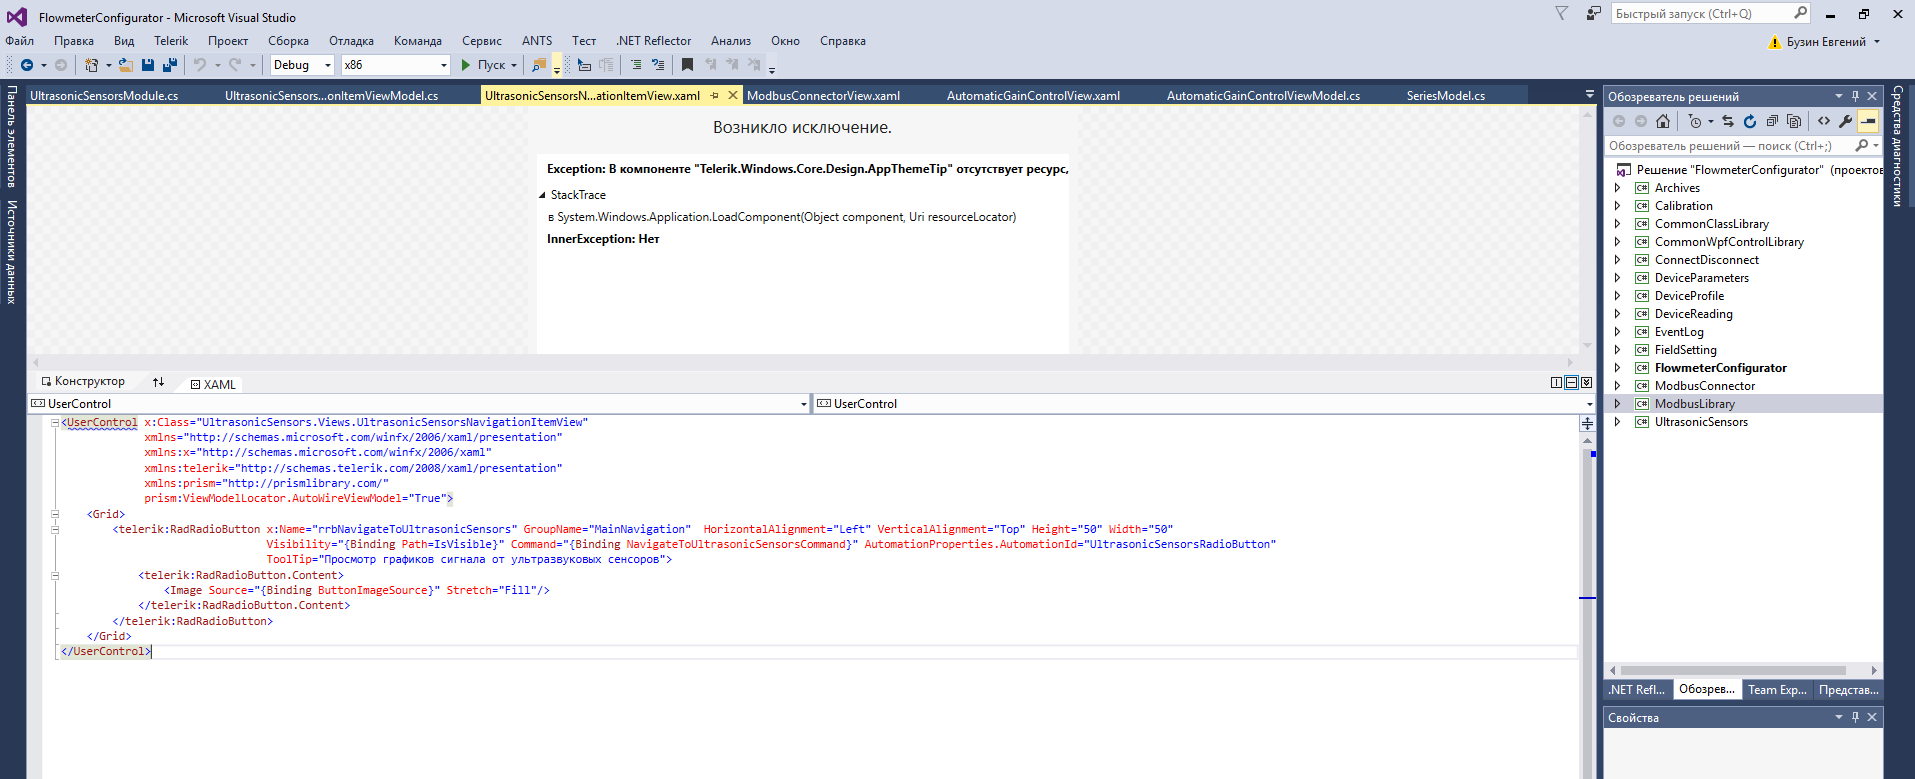Open the Team Explorer panel tab
This screenshot has width=1915, height=779.
[1777, 690]
